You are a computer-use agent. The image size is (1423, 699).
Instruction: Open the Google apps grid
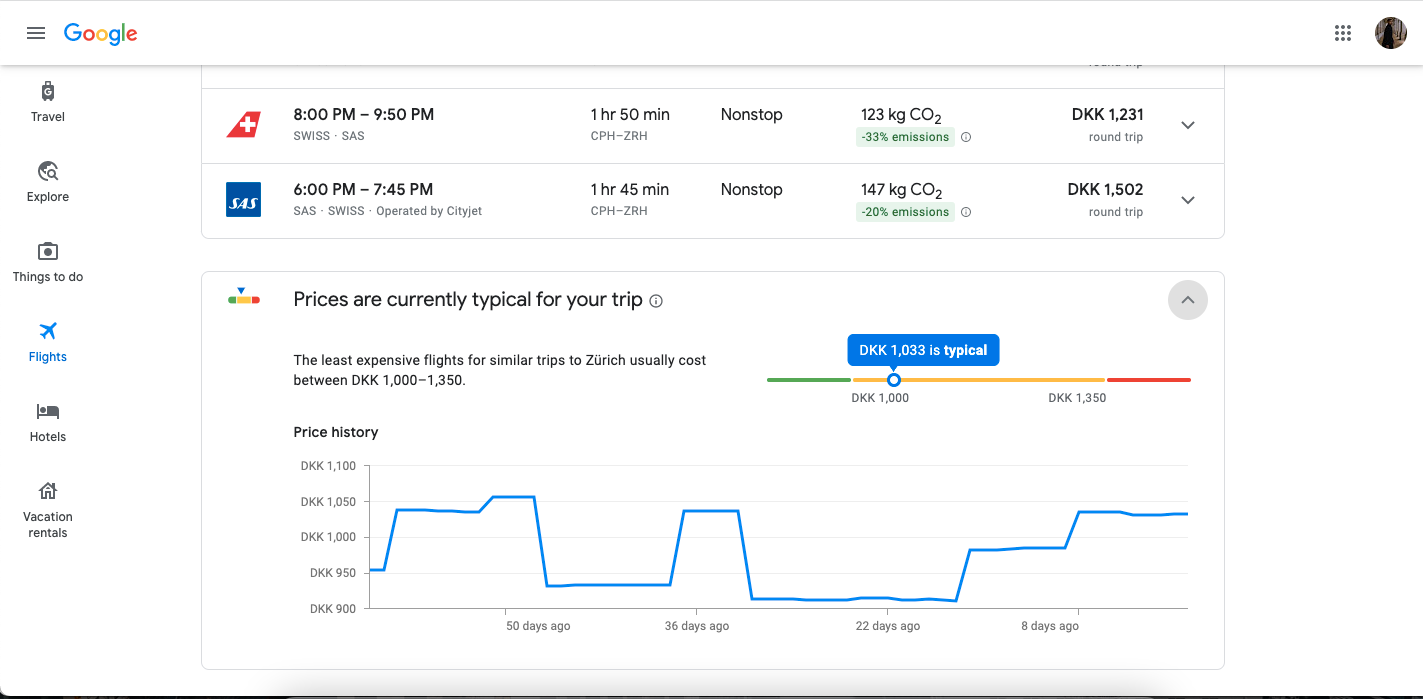[1343, 33]
